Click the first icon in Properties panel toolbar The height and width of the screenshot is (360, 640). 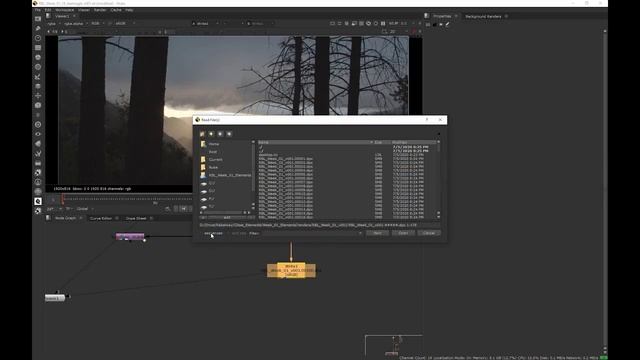[x=428, y=24]
